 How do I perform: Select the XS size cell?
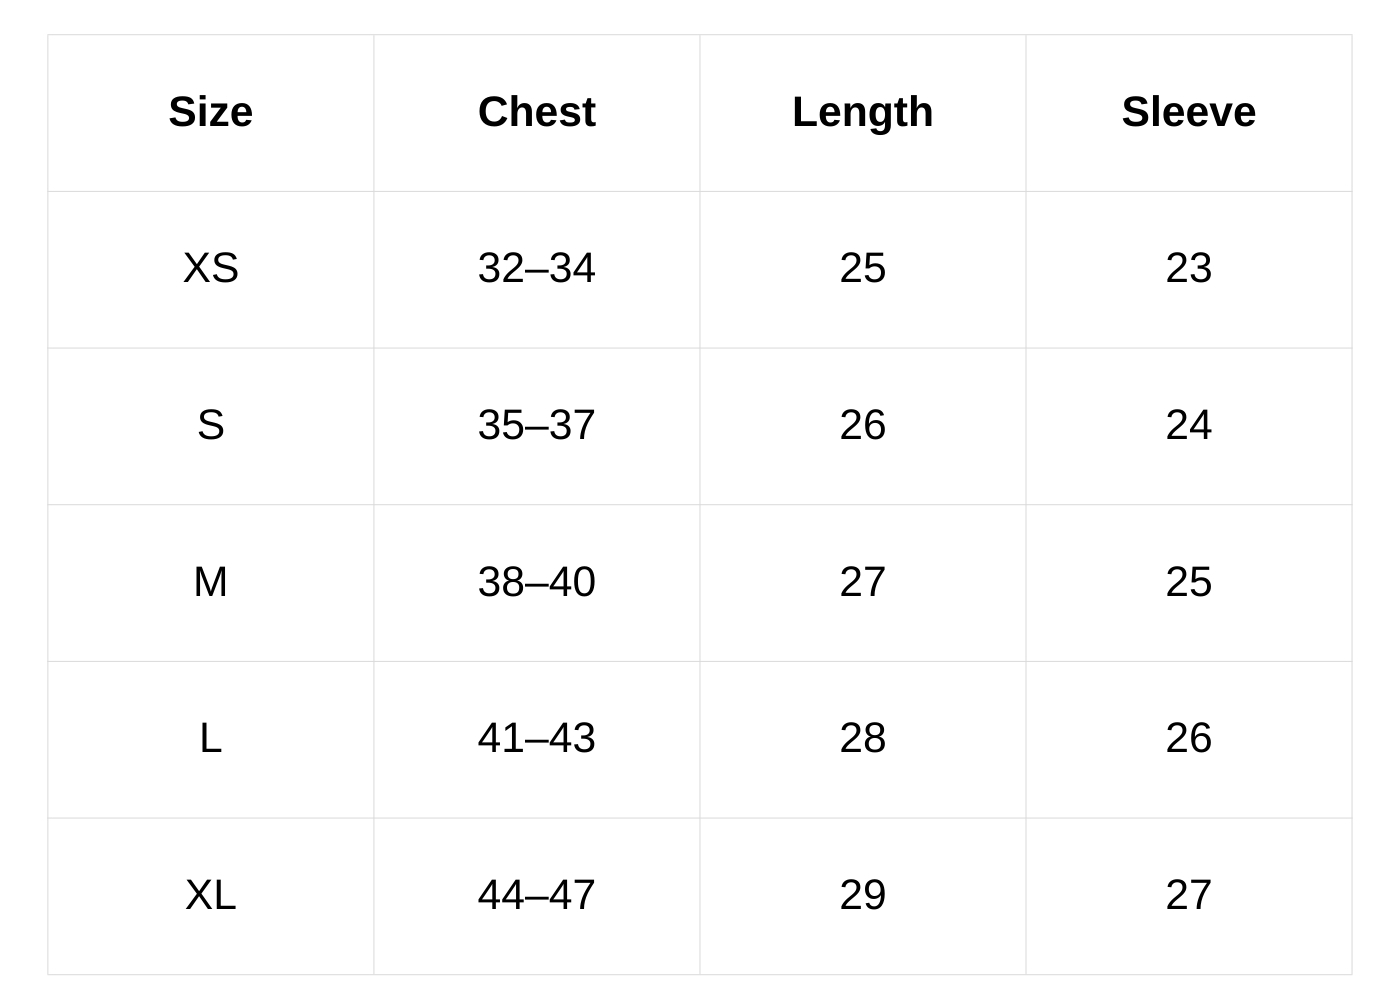click(x=210, y=268)
